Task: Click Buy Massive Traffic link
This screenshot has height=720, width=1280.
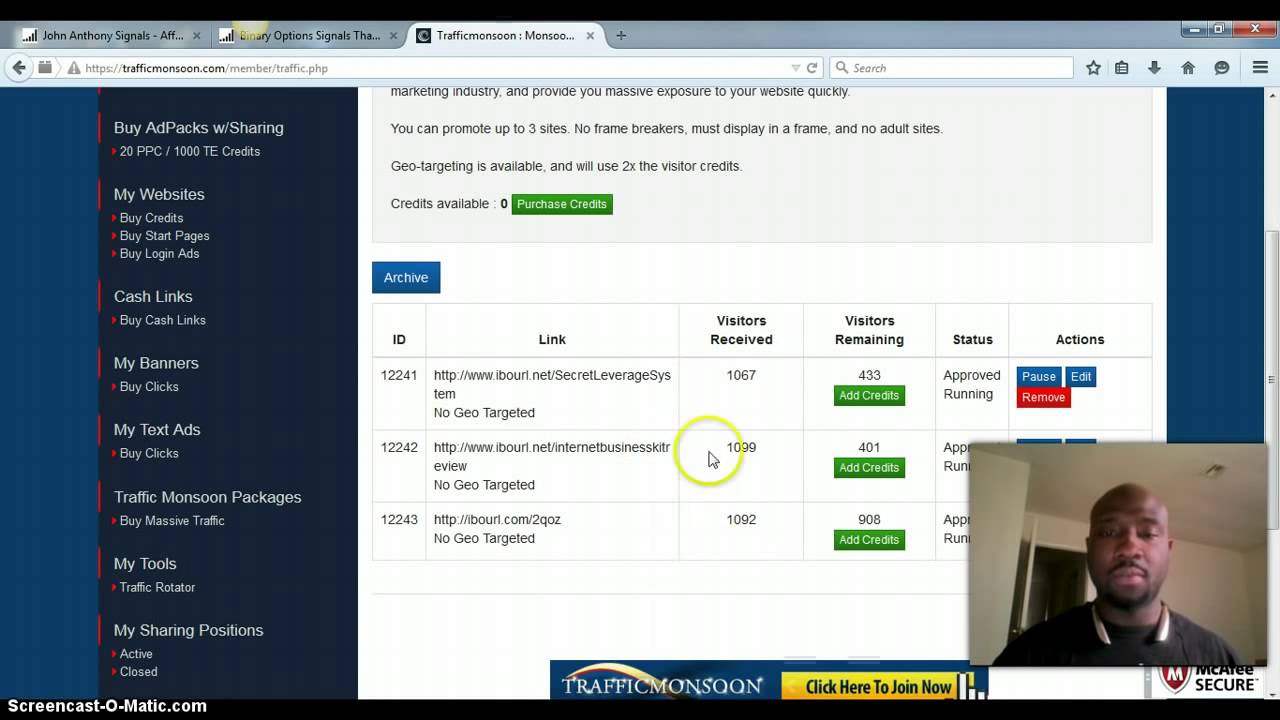Action: coord(172,521)
